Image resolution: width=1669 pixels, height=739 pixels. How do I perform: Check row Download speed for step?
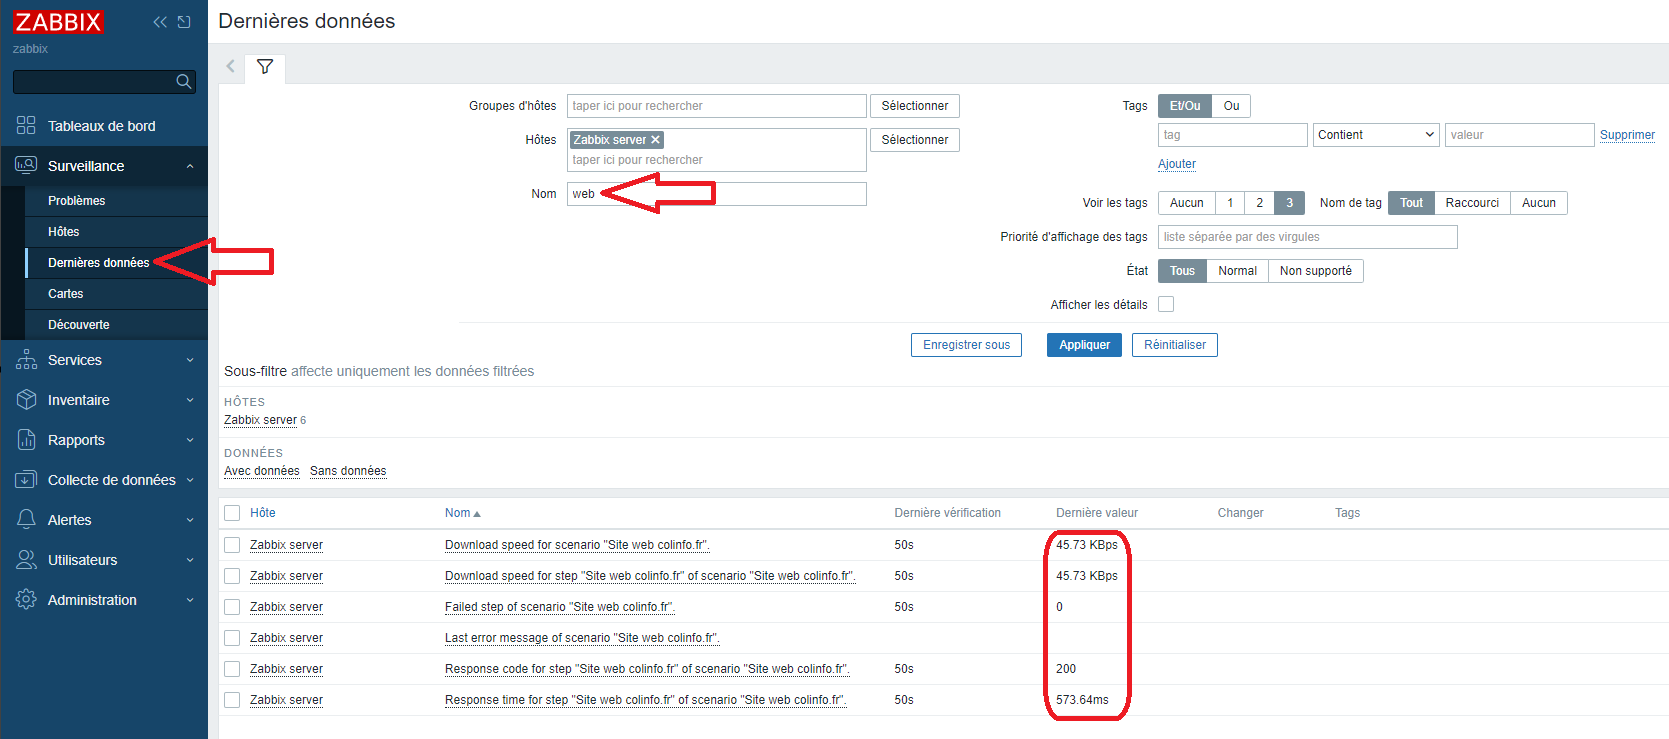[x=232, y=576]
